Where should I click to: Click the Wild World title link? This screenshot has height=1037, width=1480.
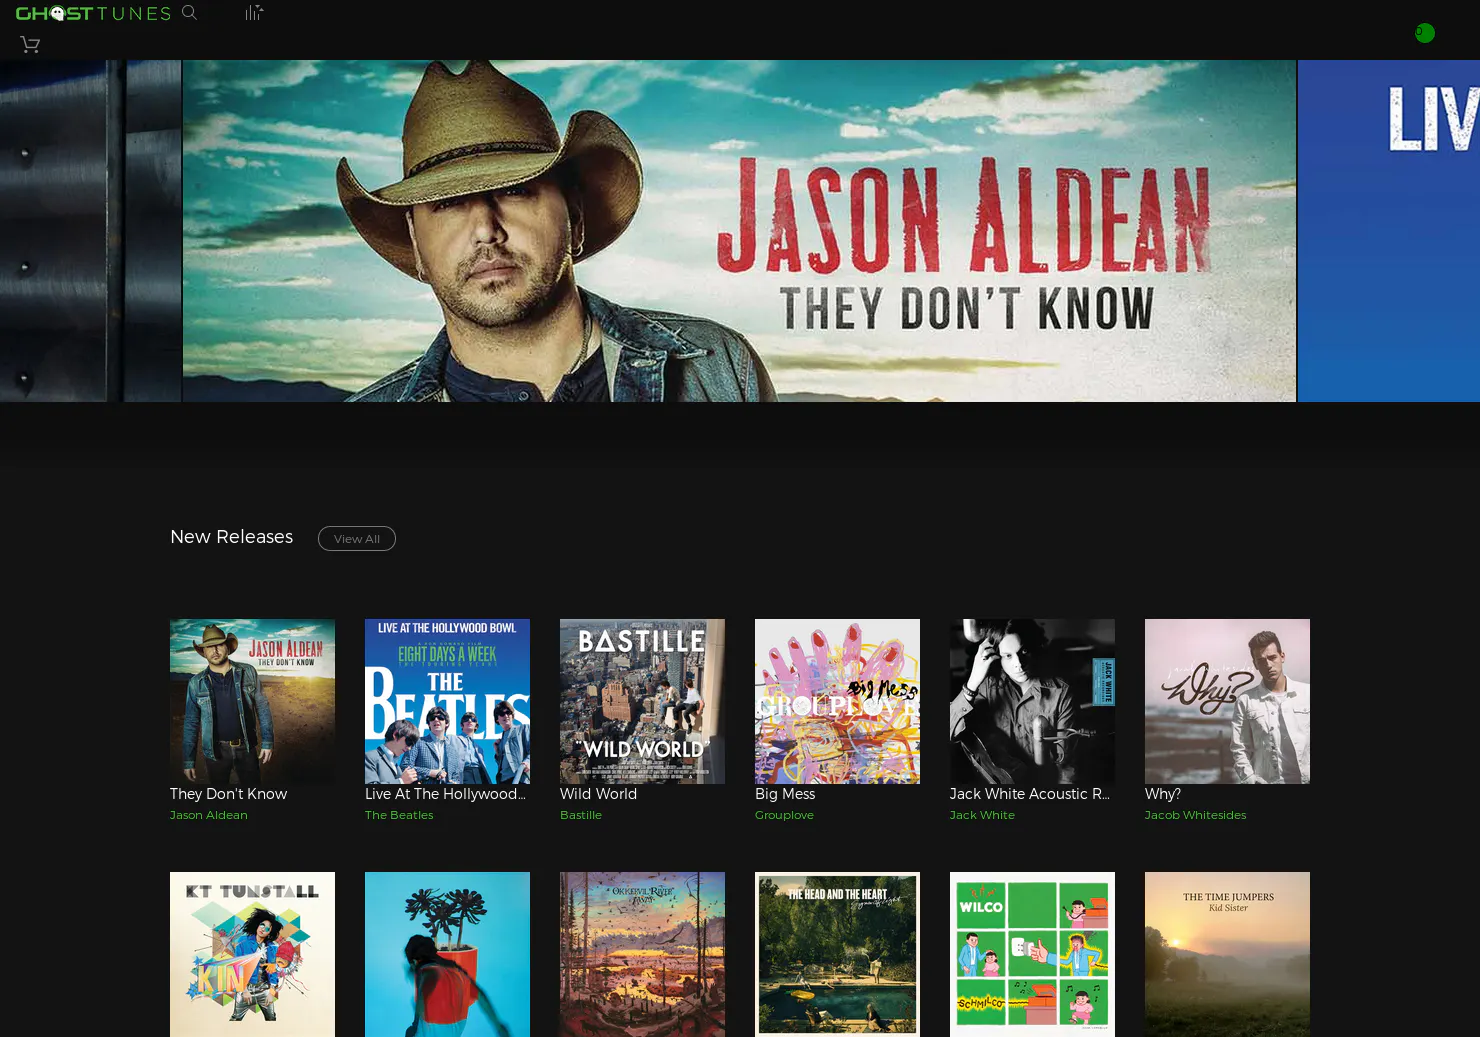598,794
